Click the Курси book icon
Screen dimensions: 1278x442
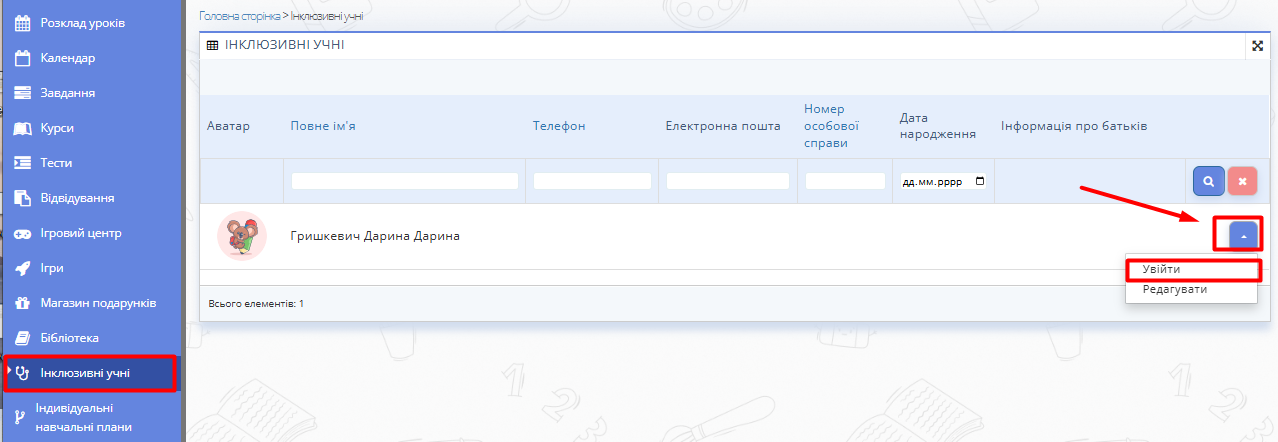(23, 128)
